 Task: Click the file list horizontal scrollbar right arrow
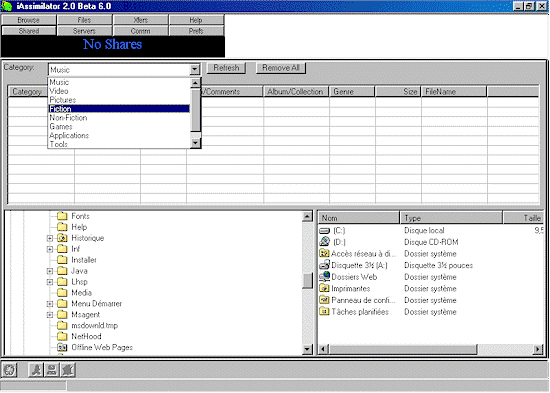pyautogui.click(x=538, y=349)
